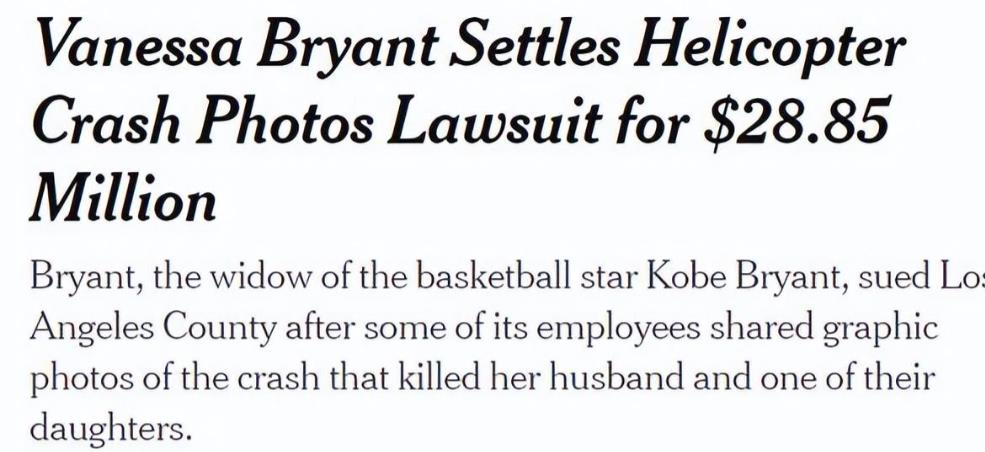Click the Crash Photos words in headline
Image resolution: width=985 pixels, height=452 pixels.
click(202, 121)
